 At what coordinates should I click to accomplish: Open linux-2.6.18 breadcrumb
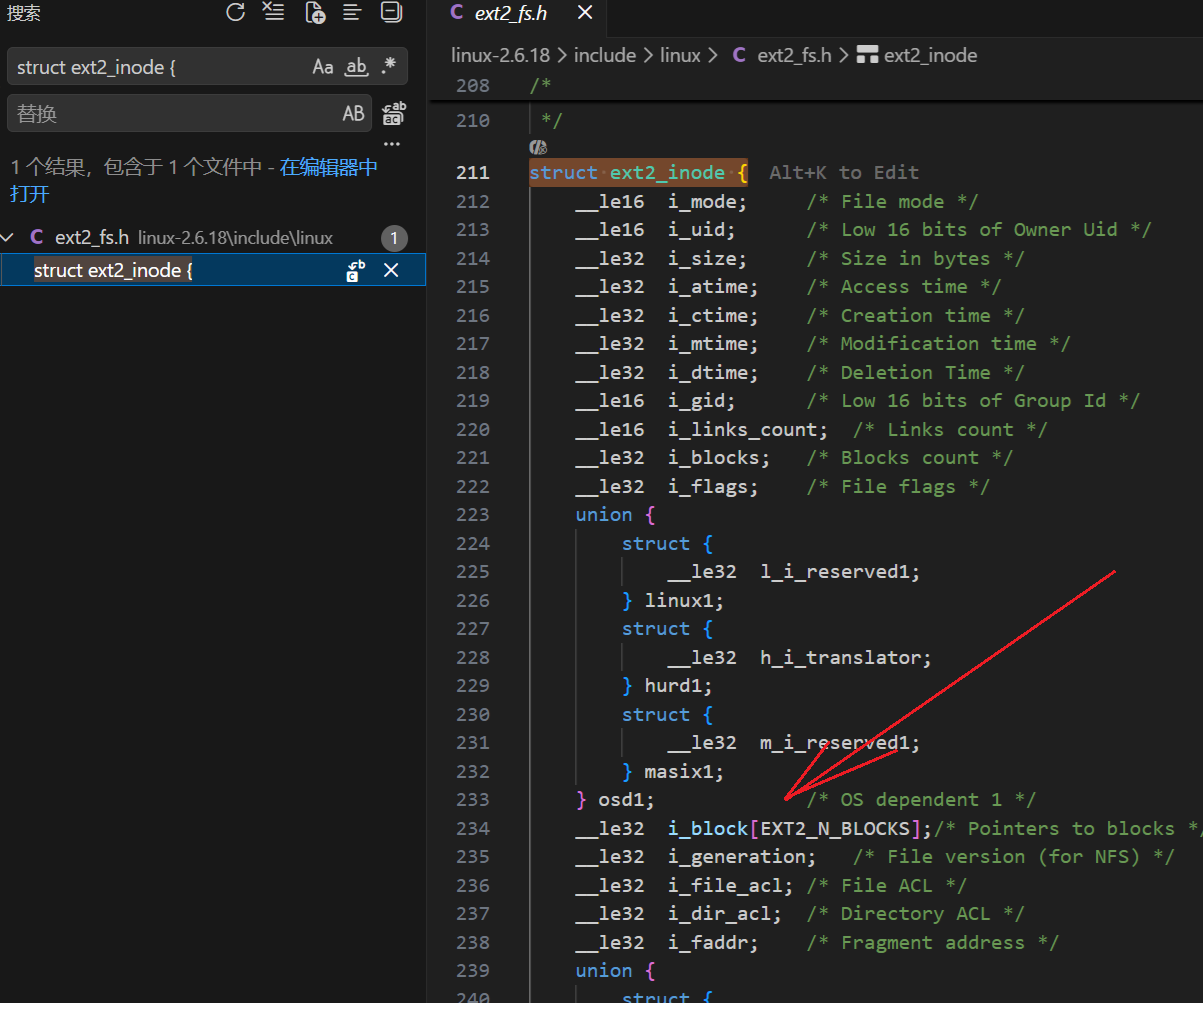click(x=500, y=55)
